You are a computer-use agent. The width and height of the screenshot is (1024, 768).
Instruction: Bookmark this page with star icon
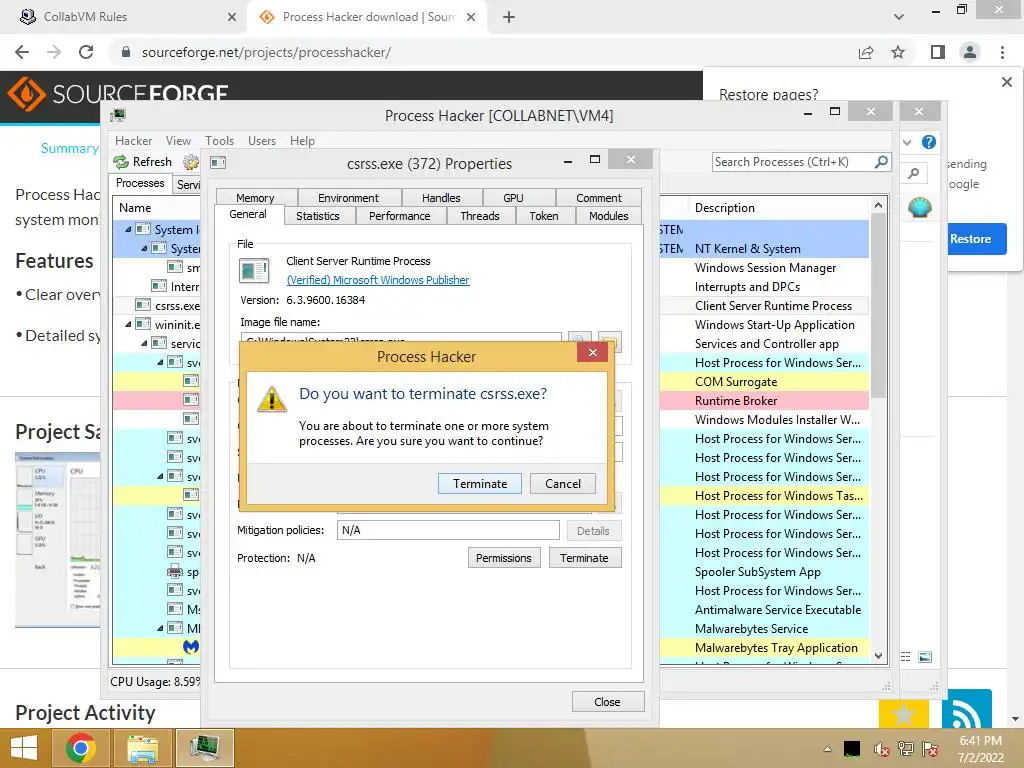click(x=898, y=52)
